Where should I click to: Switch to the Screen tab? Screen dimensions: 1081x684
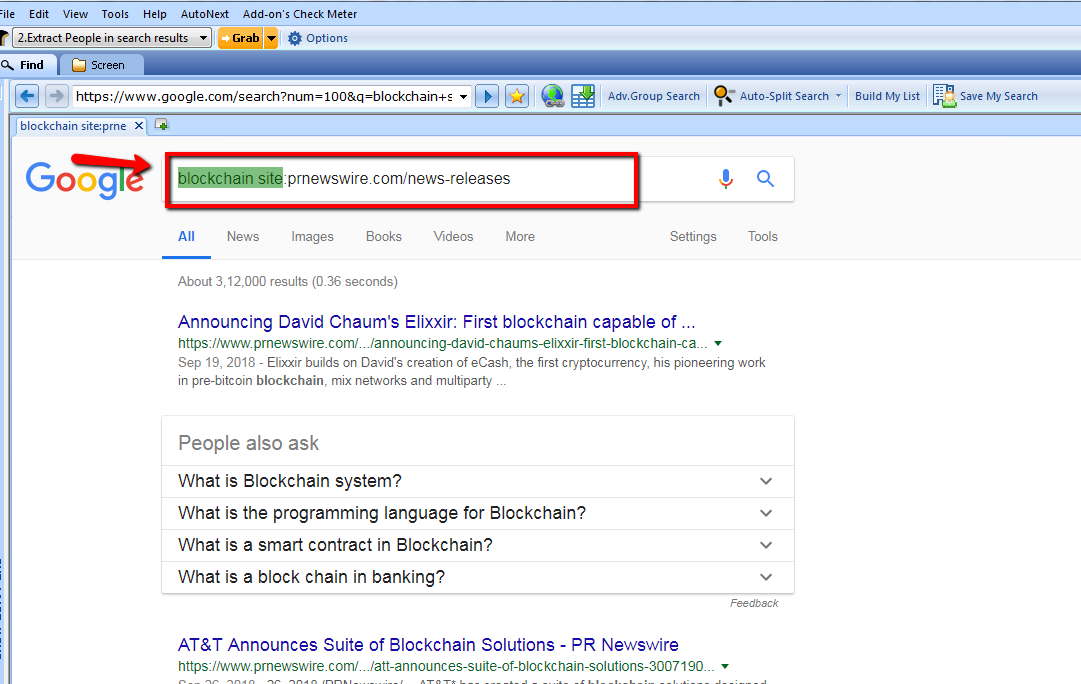tap(101, 65)
